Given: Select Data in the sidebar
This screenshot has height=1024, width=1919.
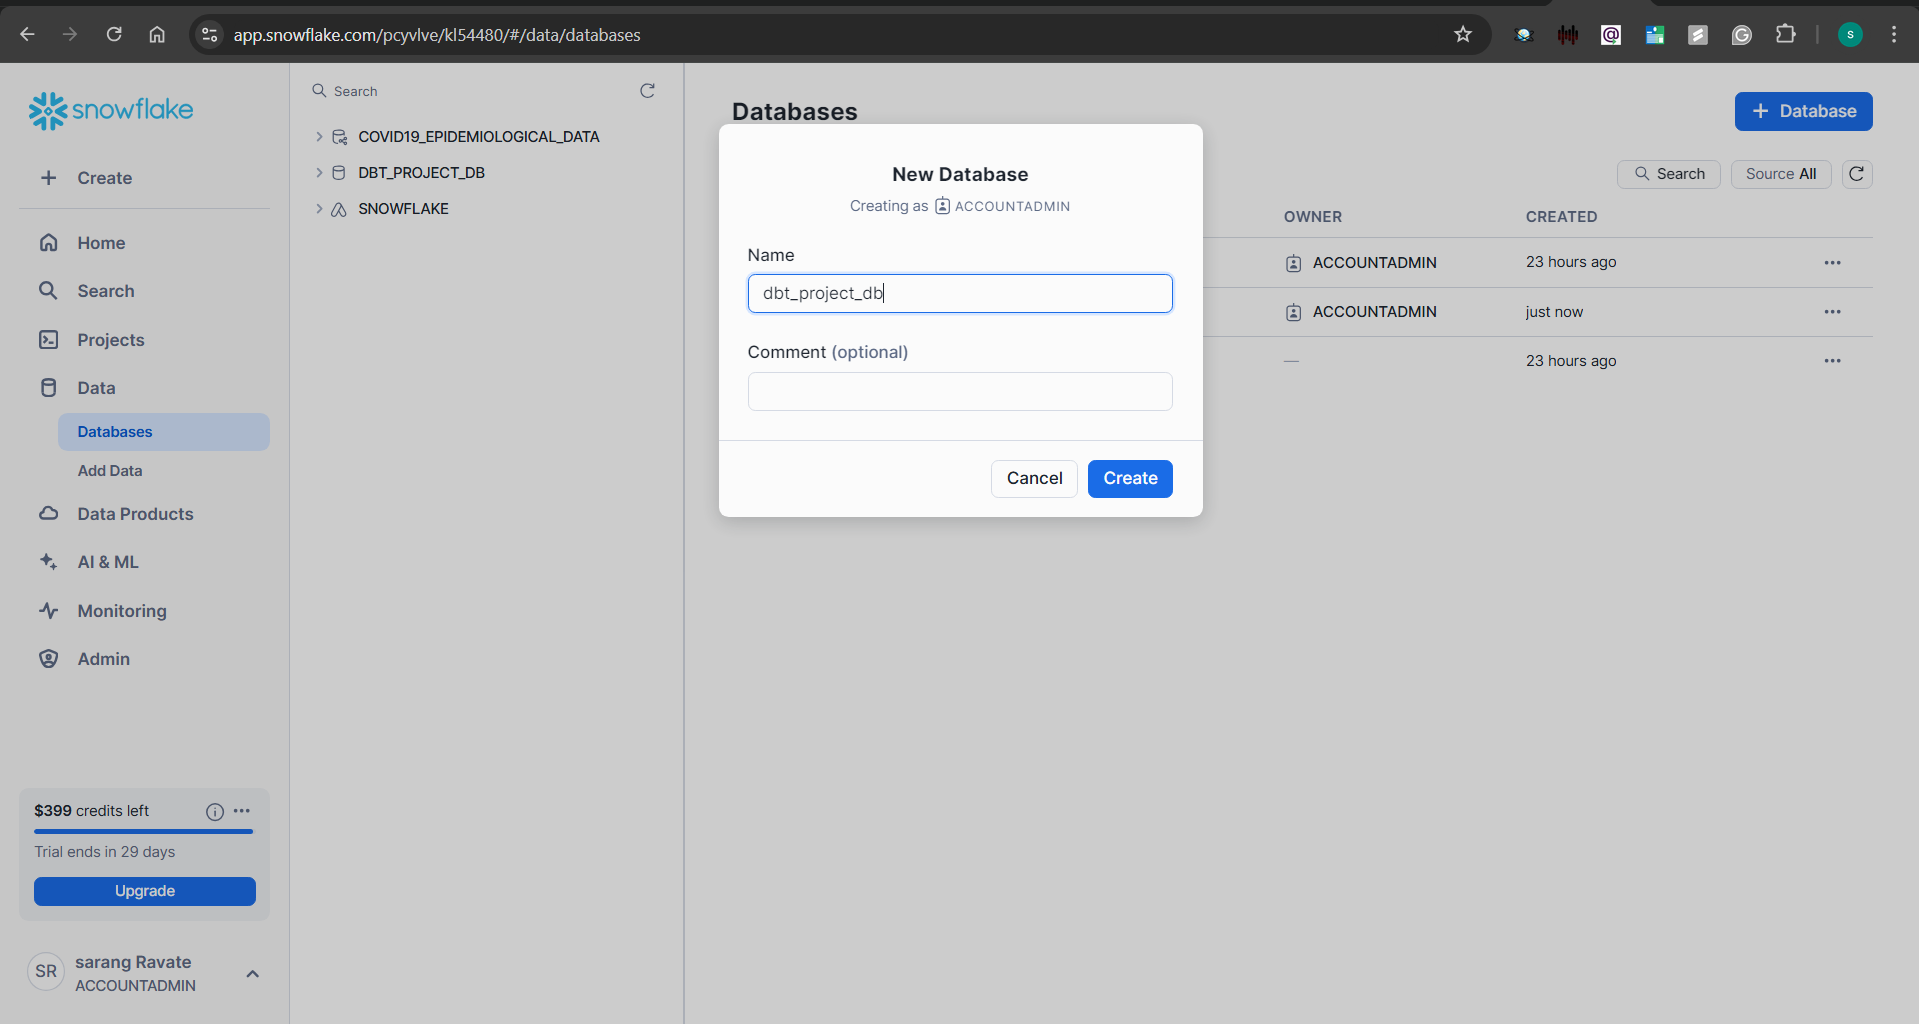Looking at the screenshot, I should tap(96, 388).
